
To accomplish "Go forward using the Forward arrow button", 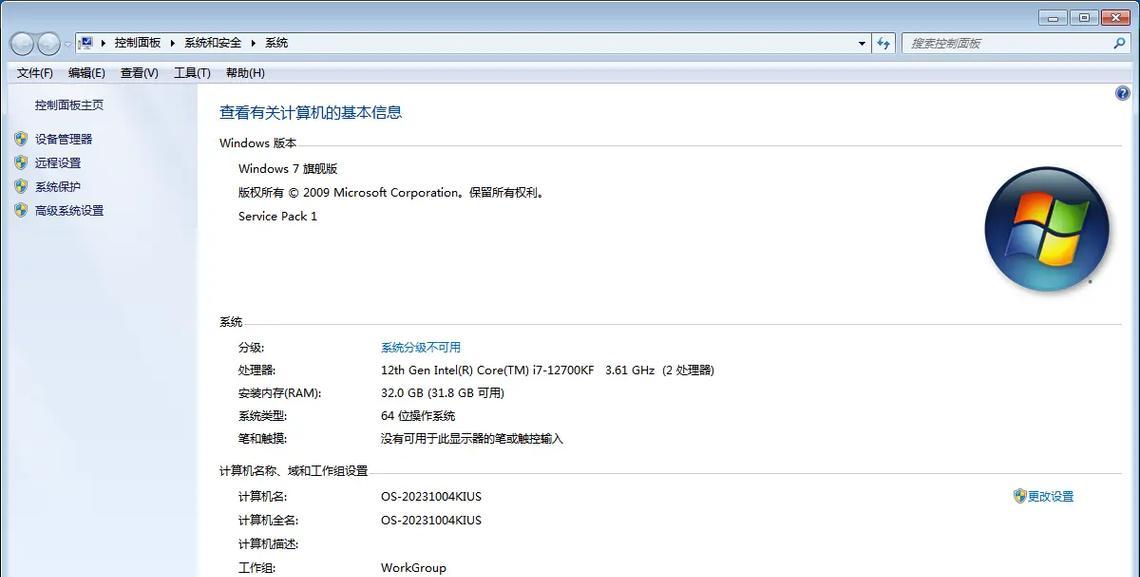I will (49, 44).
